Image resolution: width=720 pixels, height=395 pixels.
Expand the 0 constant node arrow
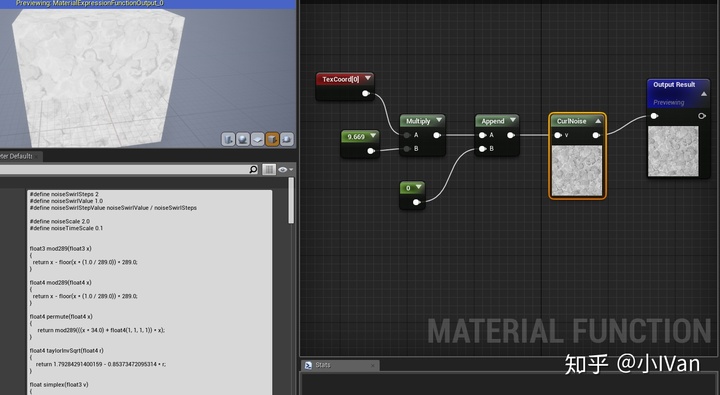pyautogui.click(x=418, y=187)
